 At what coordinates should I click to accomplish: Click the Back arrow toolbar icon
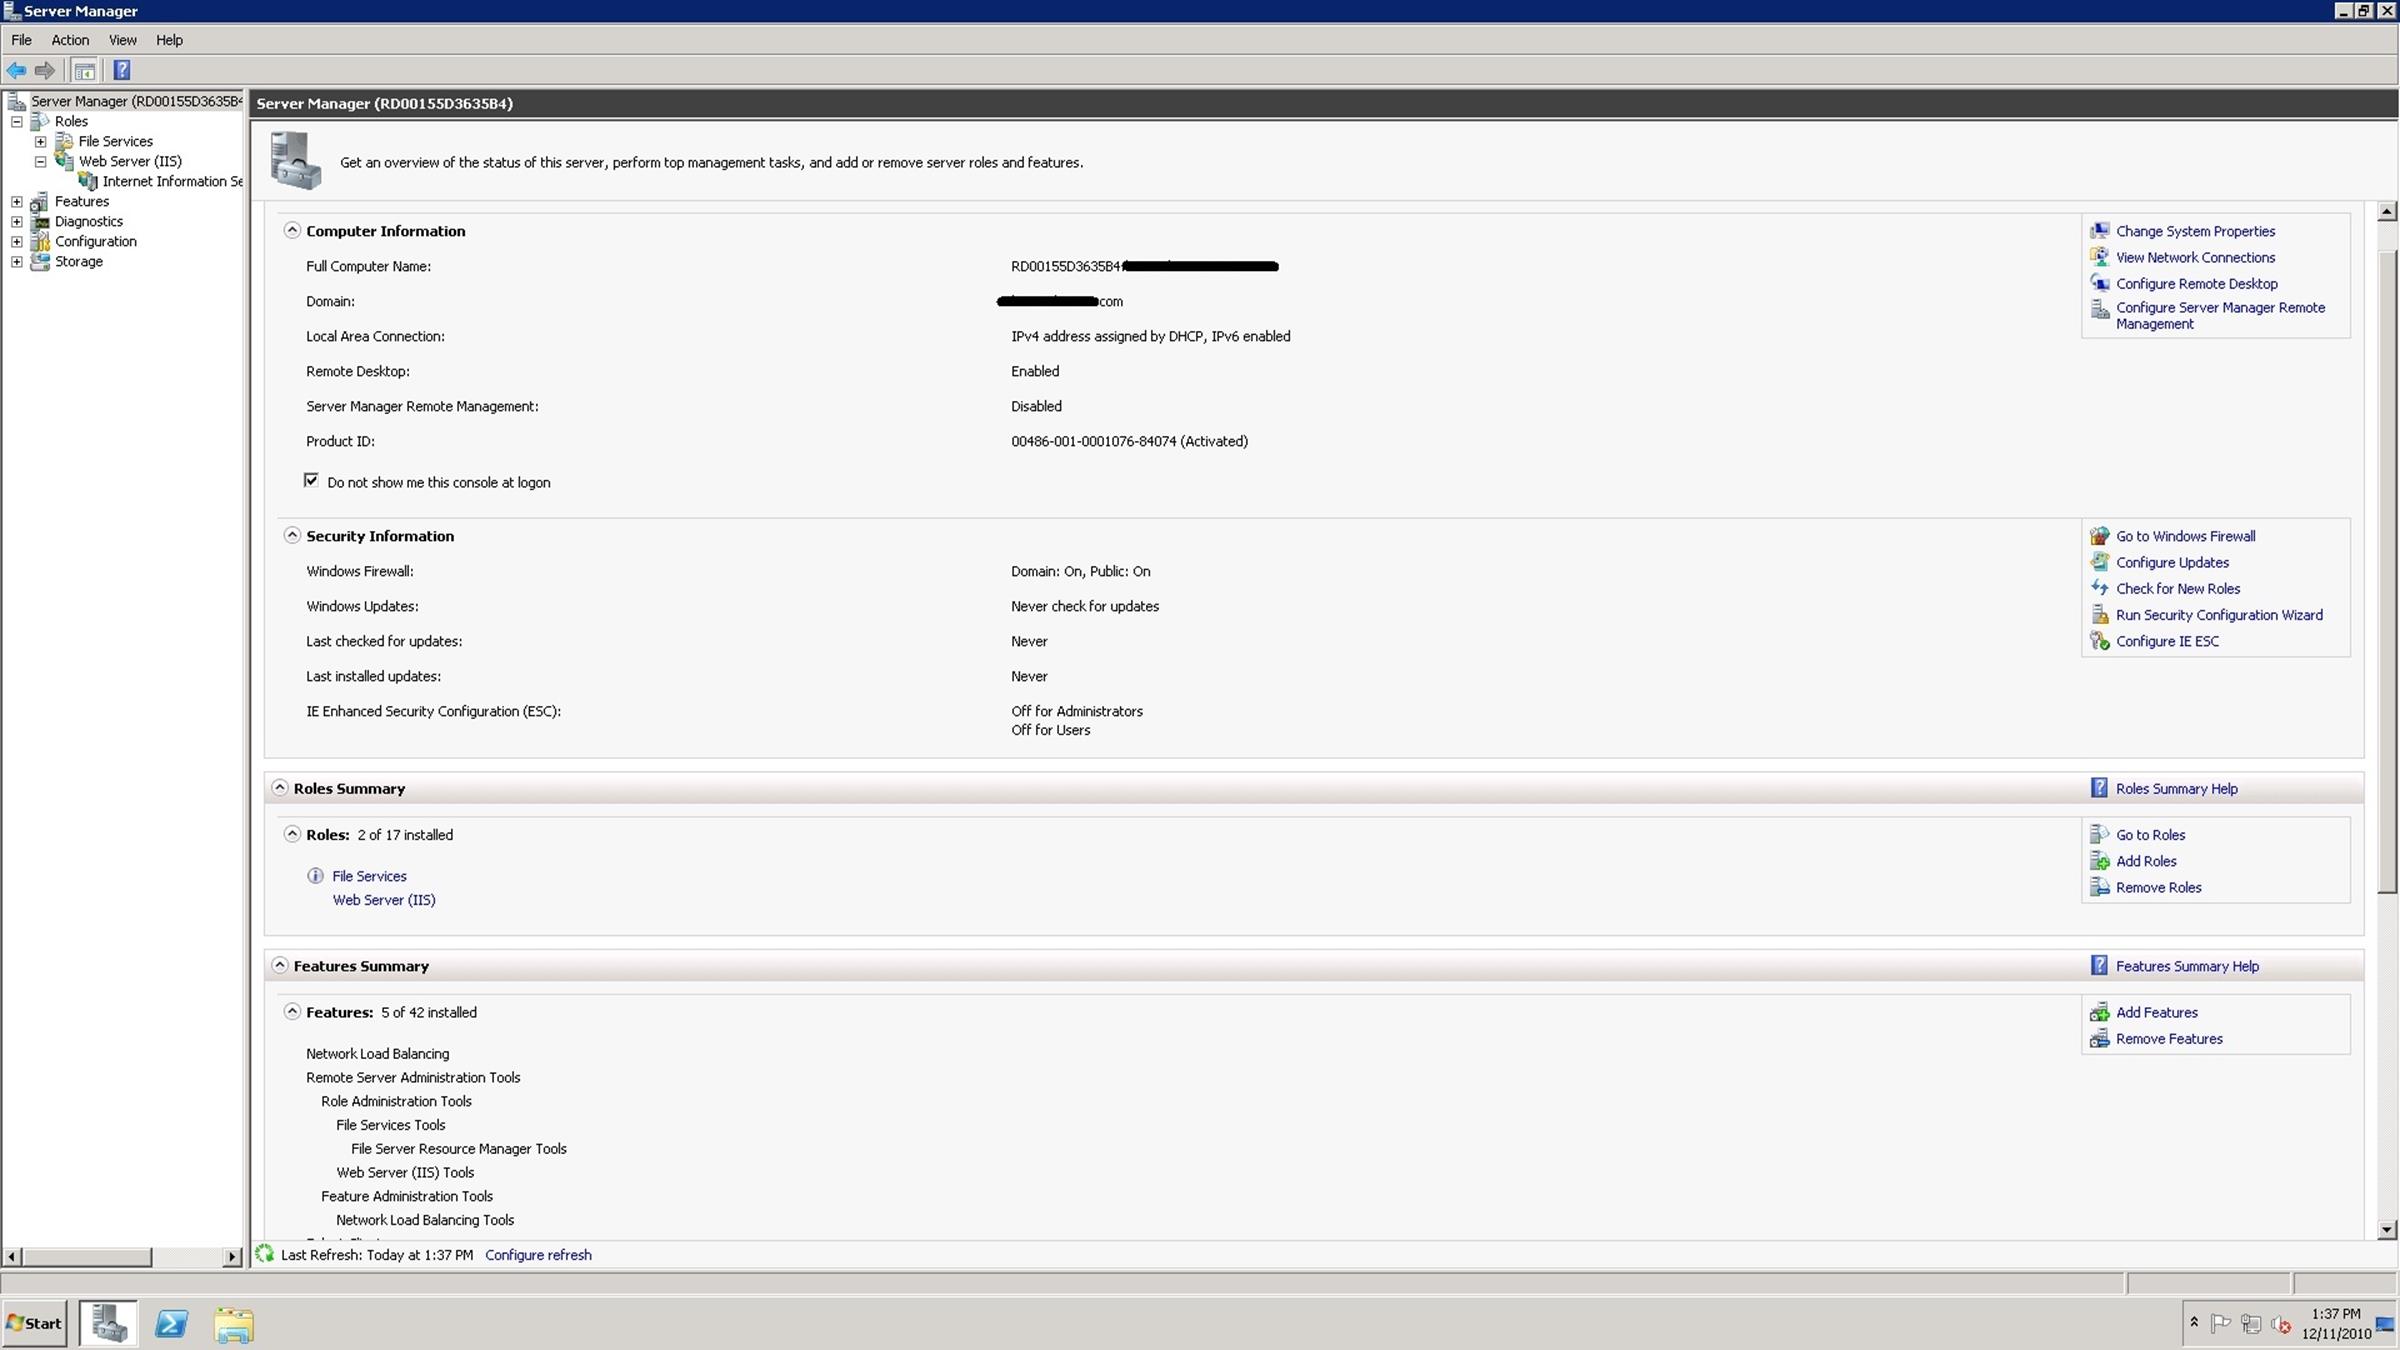point(16,70)
